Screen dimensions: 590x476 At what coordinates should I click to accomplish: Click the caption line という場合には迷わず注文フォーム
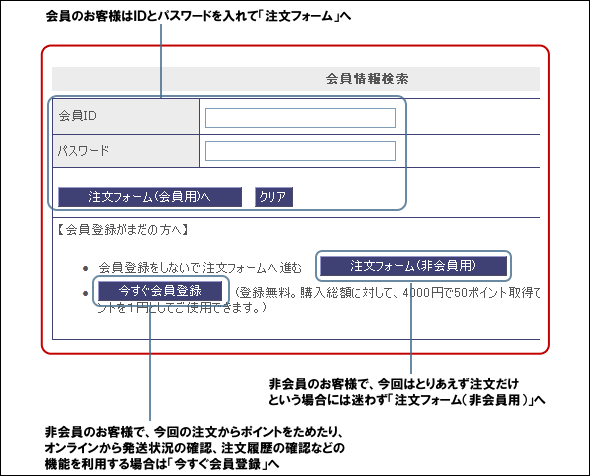point(407,400)
